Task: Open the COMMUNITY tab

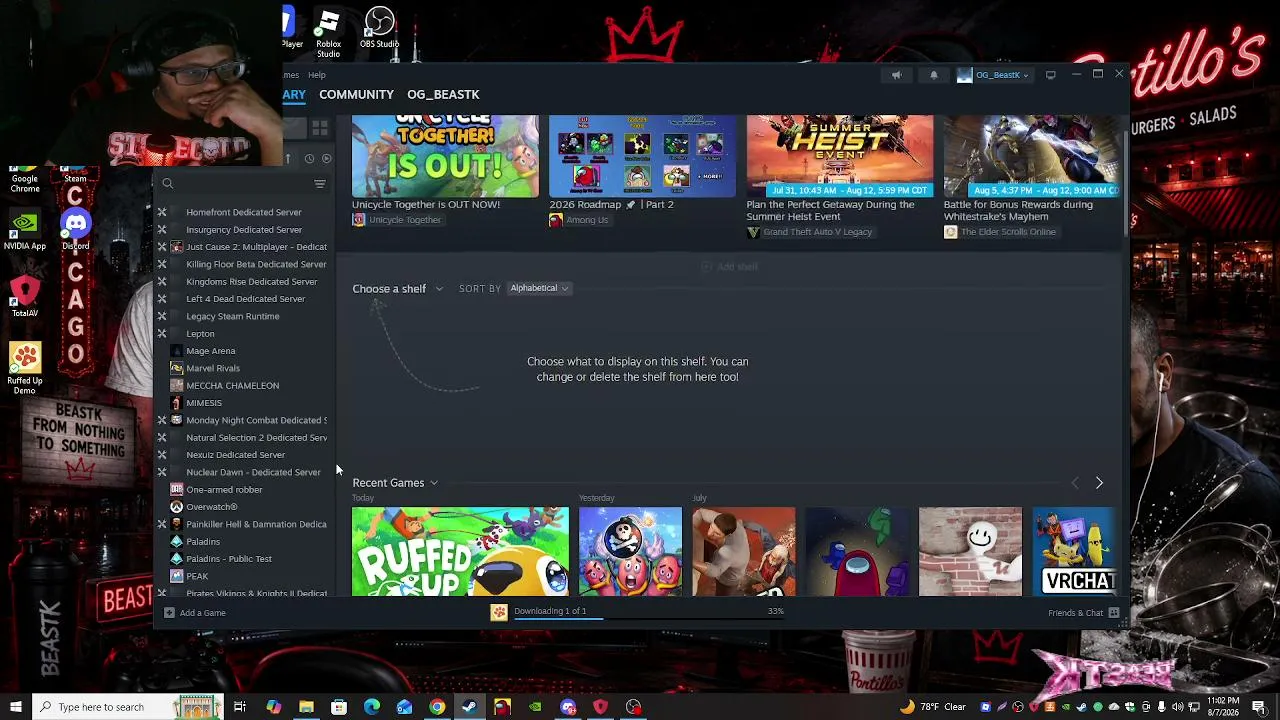Action: [x=356, y=94]
